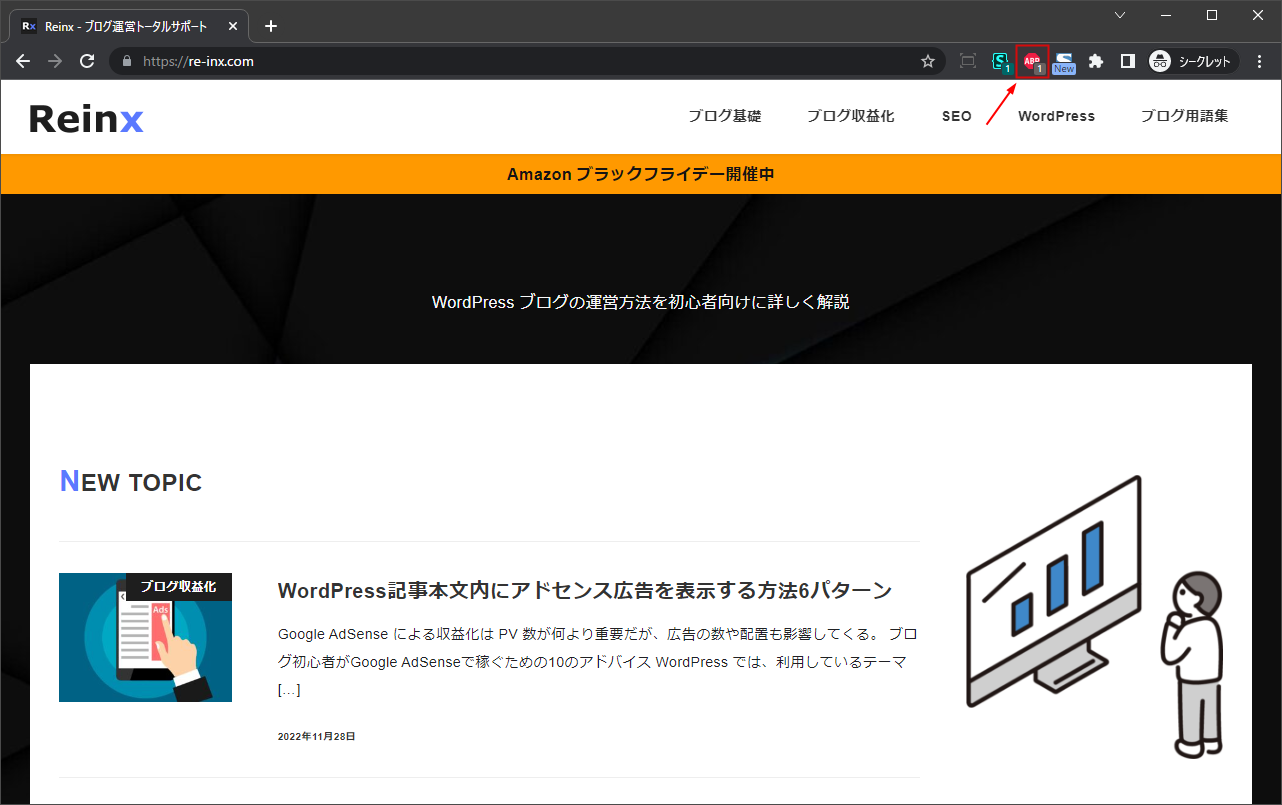The width and height of the screenshot is (1282, 805).
Task: Maximize the browser window
Action: click(1212, 15)
